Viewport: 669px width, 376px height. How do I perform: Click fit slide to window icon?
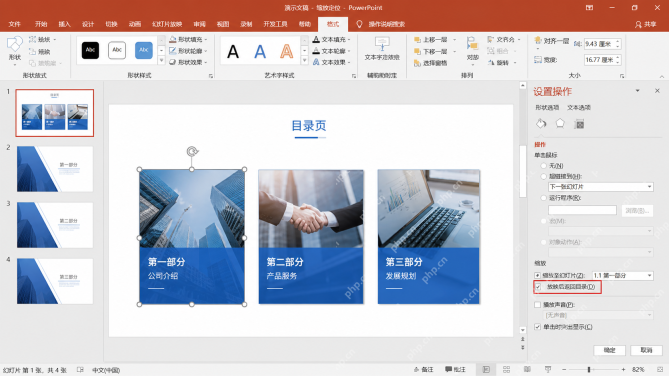[660, 370]
